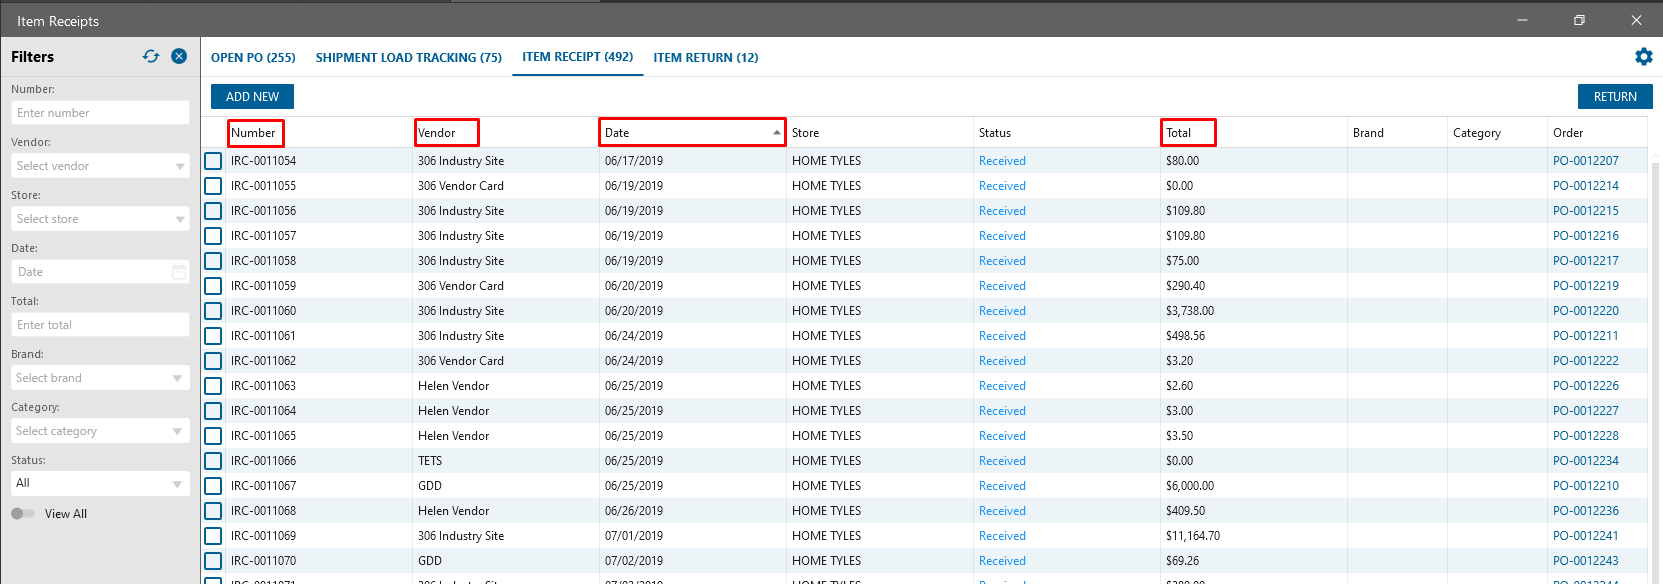
Task: Open order link PO-0012214
Action: point(1585,186)
